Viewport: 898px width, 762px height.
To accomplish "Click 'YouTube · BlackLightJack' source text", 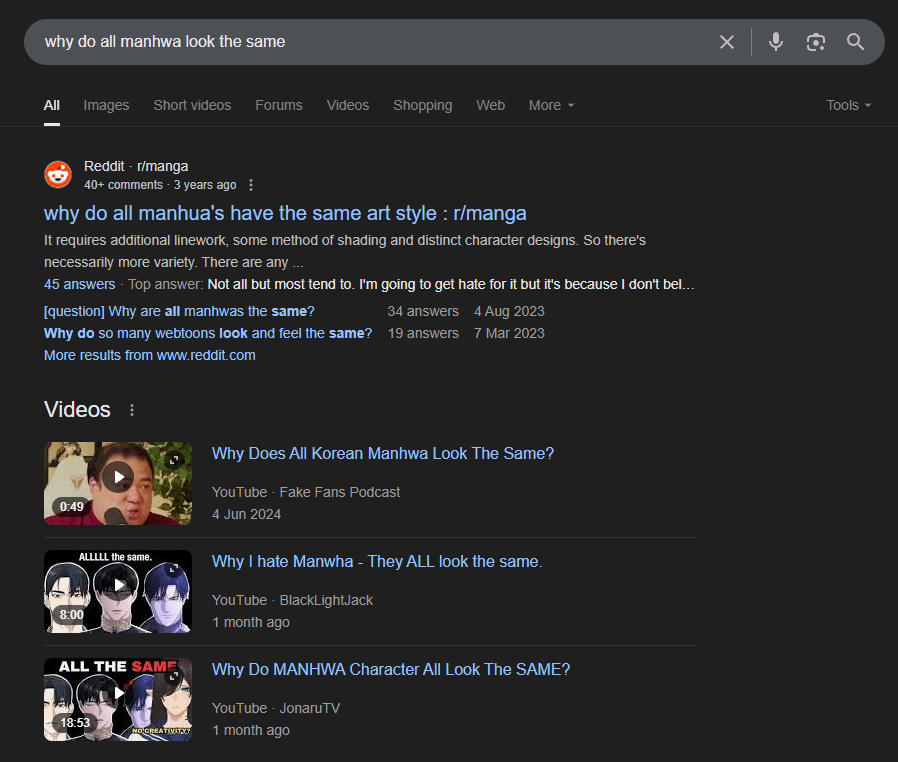I will pyautogui.click(x=292, y=601).
